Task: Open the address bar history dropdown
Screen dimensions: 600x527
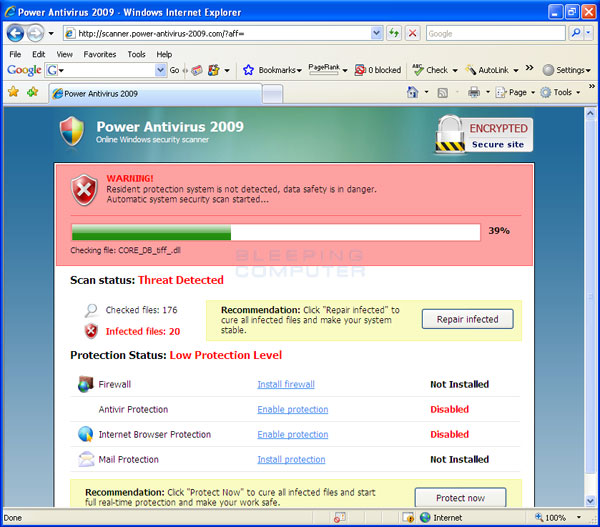Action: 376,33
